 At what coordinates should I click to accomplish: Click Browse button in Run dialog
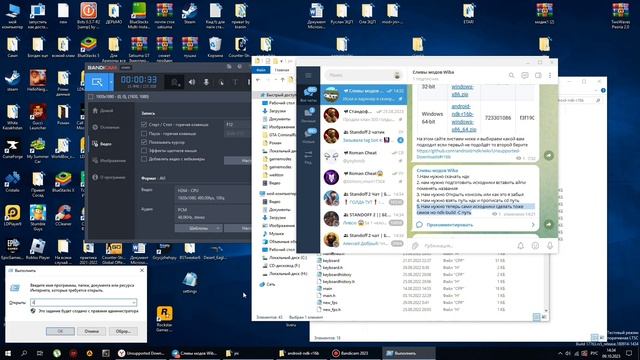123,331
